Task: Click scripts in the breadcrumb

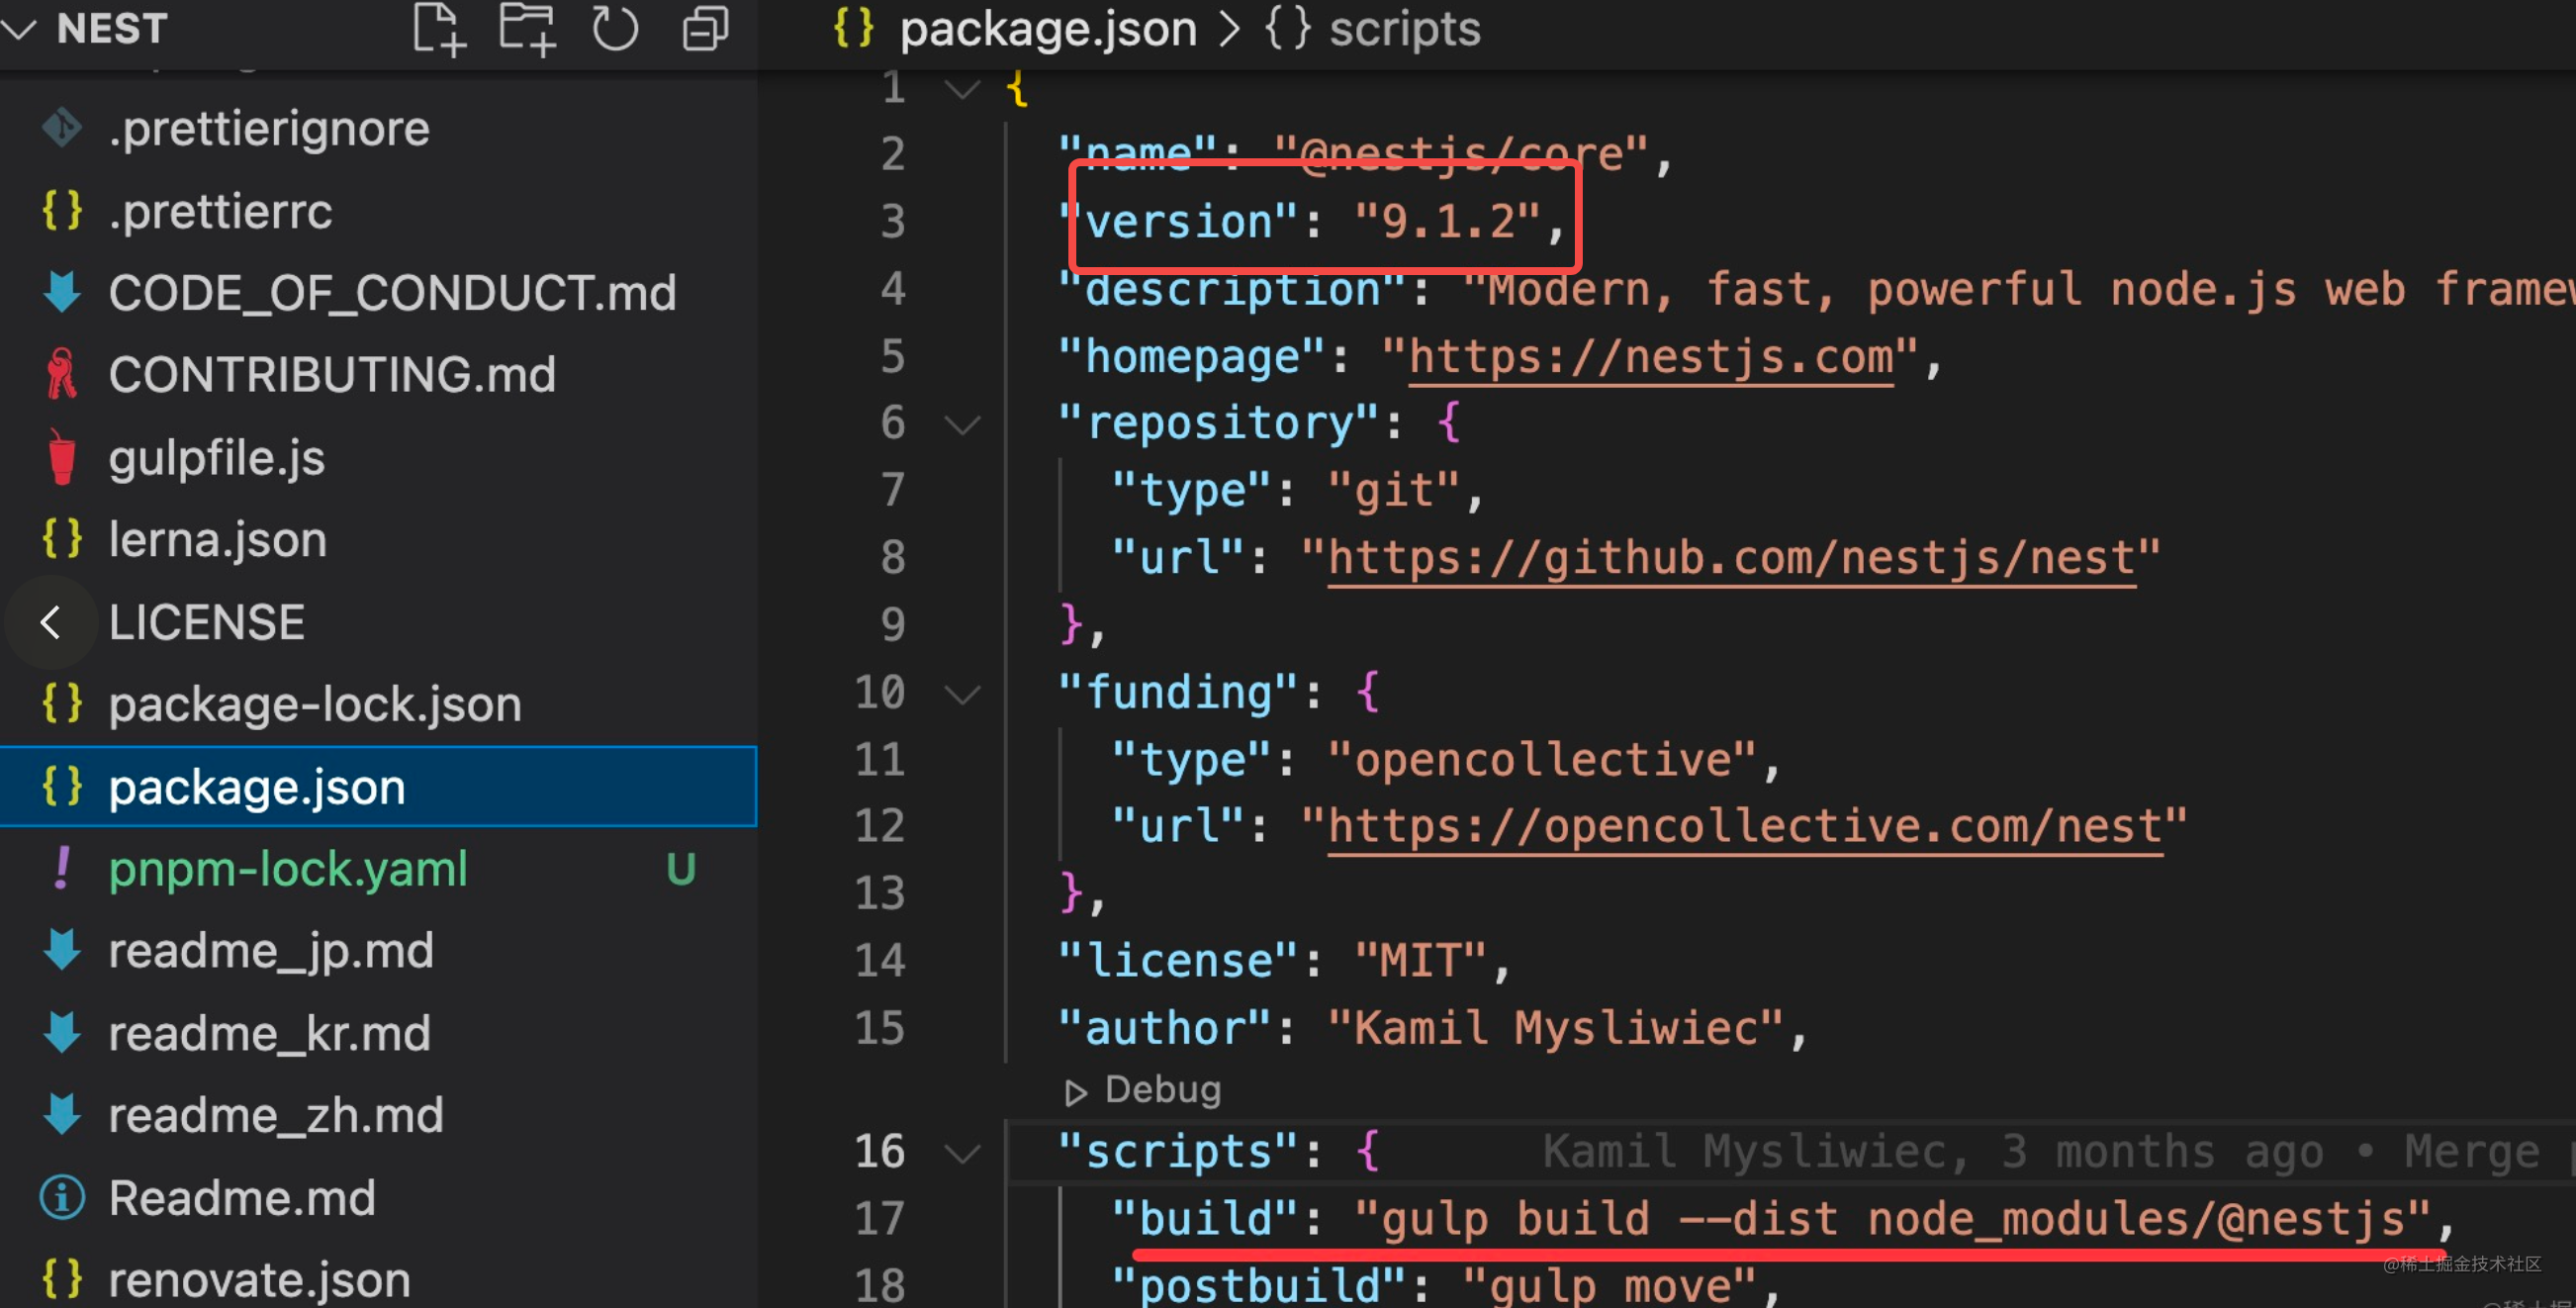Action: coord(1404,29)
